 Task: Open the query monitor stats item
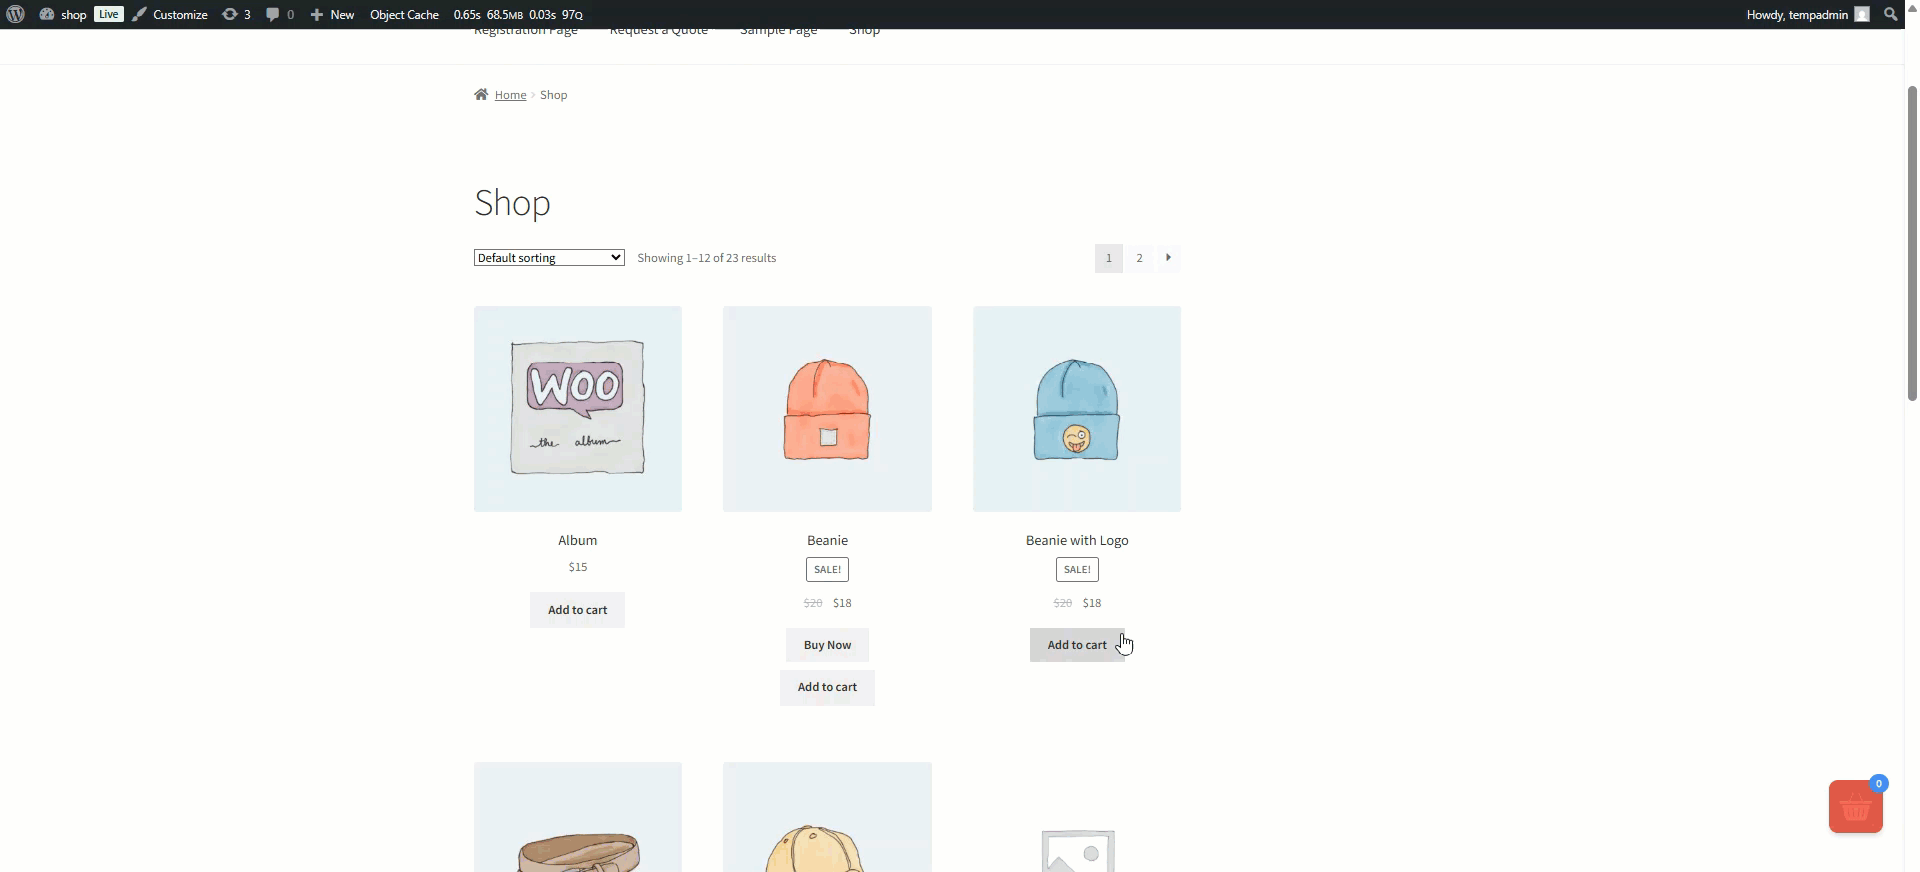click(517, 14)
